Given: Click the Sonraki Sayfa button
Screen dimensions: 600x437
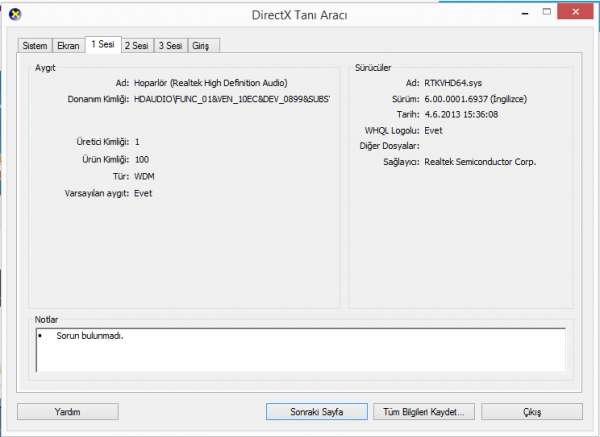Looking at the screenshot, I should tap(317, 412).
